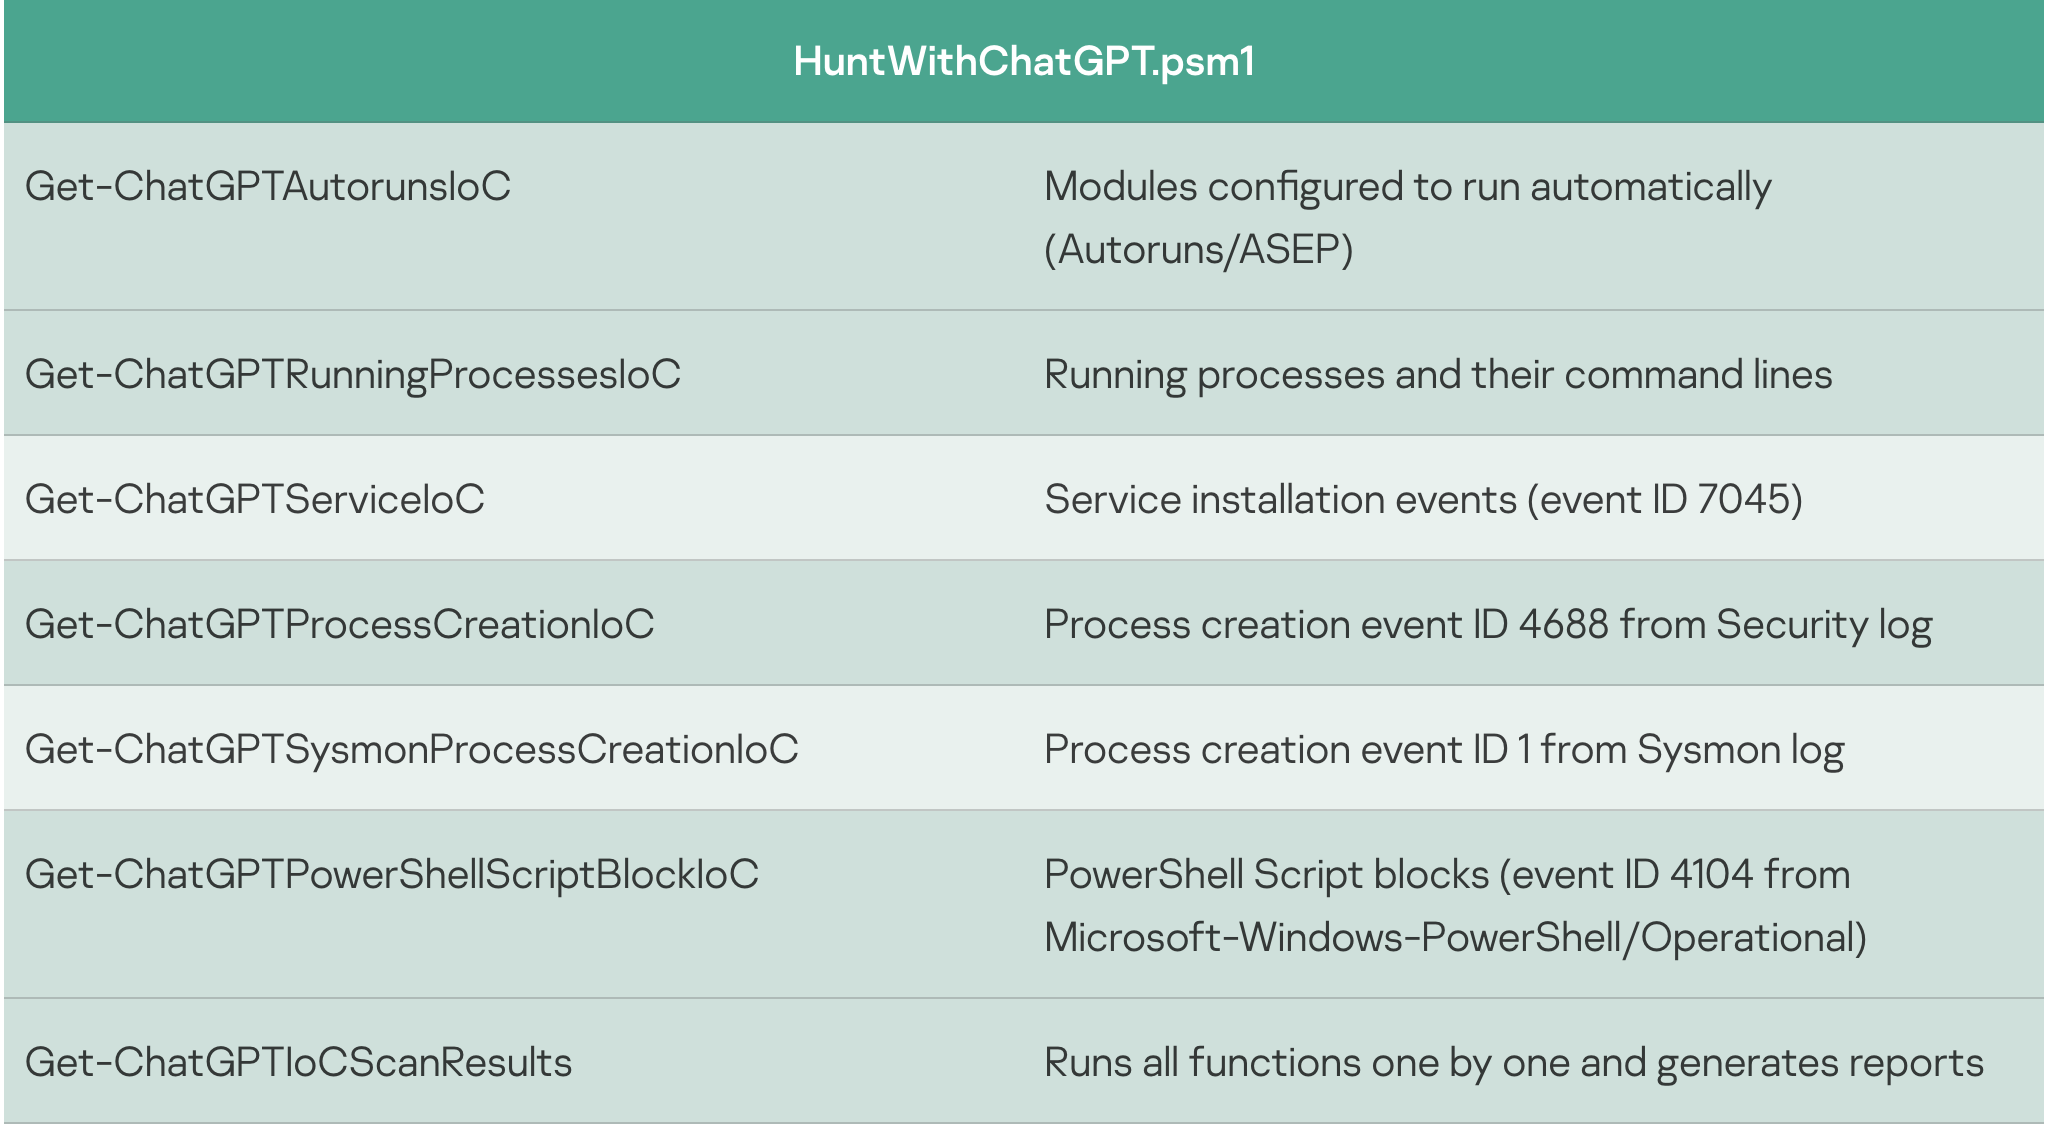
Task: Click the Sysmon log event ID 1 description
Action: pos(1444,750)
